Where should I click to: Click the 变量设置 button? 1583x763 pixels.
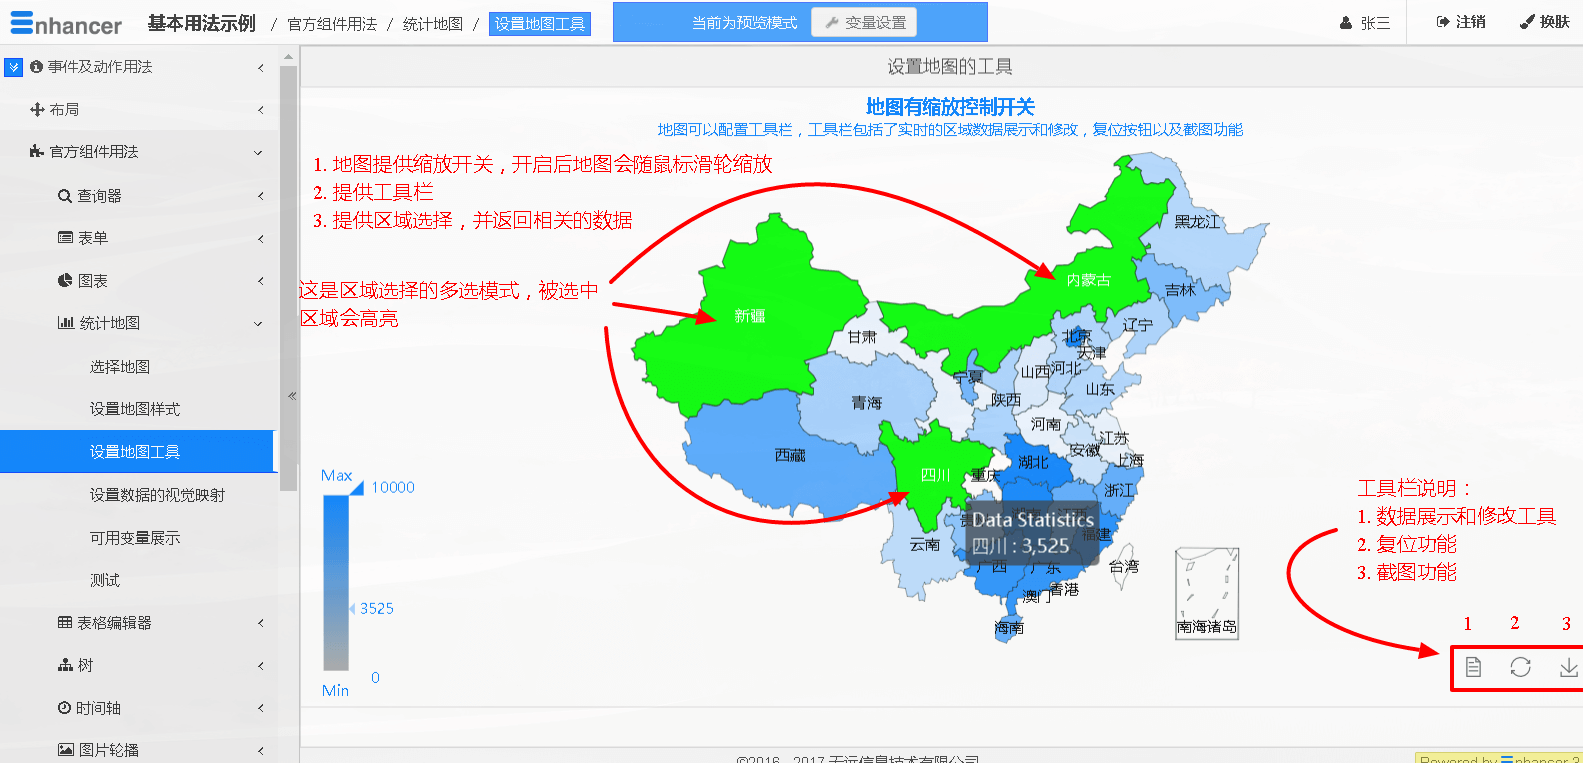(864, 22)
